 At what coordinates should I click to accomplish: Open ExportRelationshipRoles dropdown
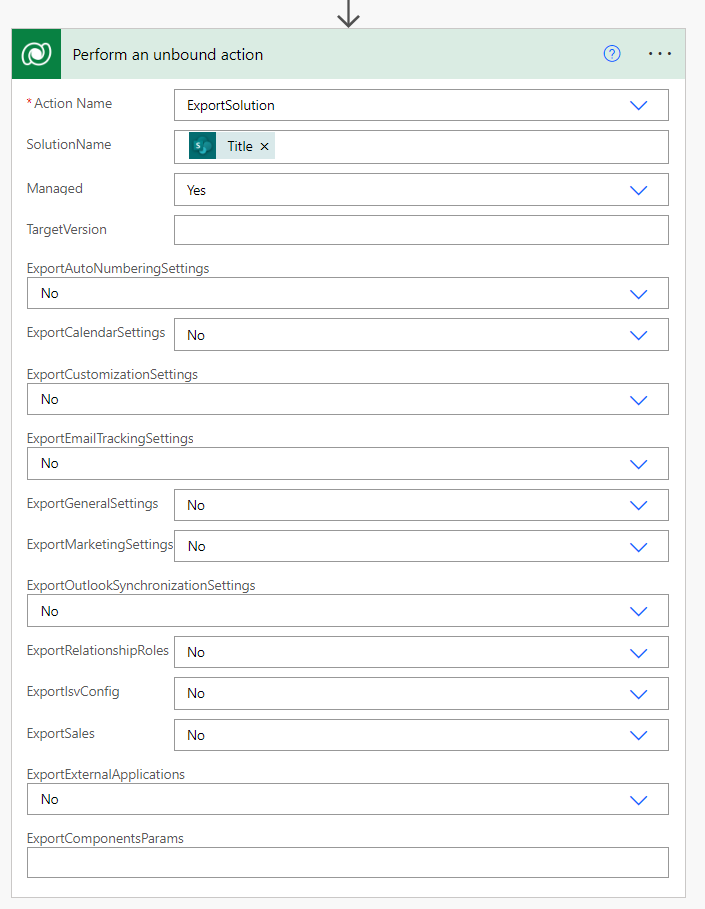point(639,652)
